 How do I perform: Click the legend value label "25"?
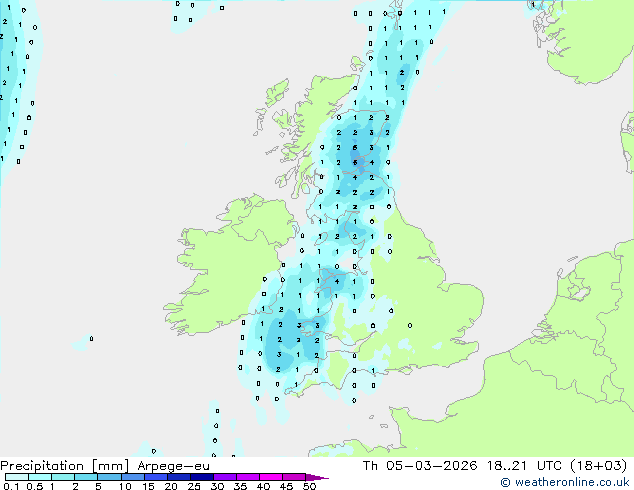(194, 486)
